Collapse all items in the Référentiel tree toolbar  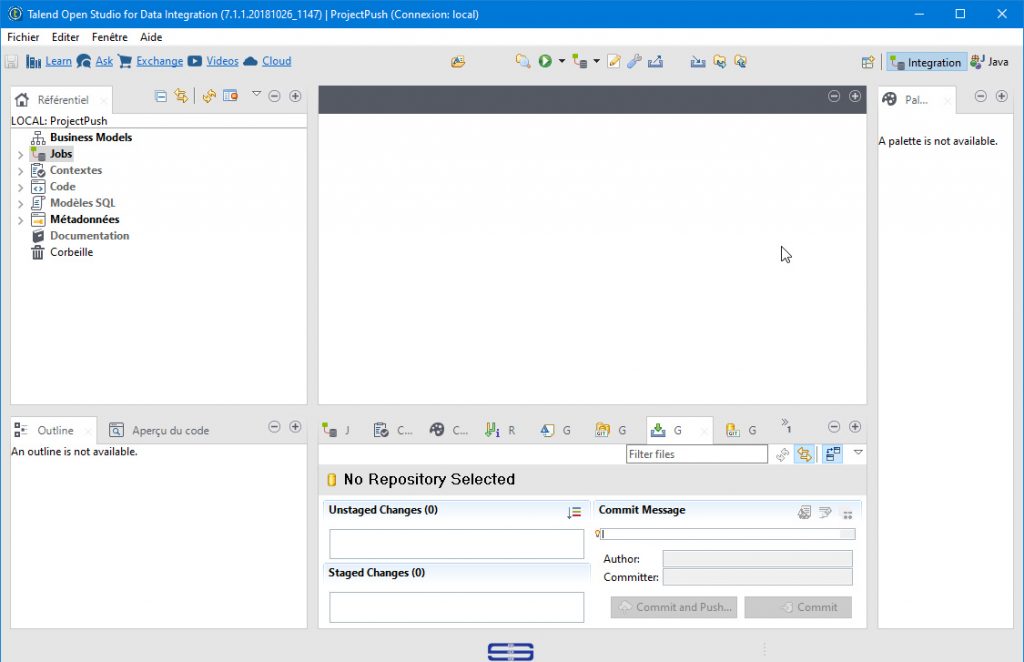pyautogui.click(x=161, y=96)
